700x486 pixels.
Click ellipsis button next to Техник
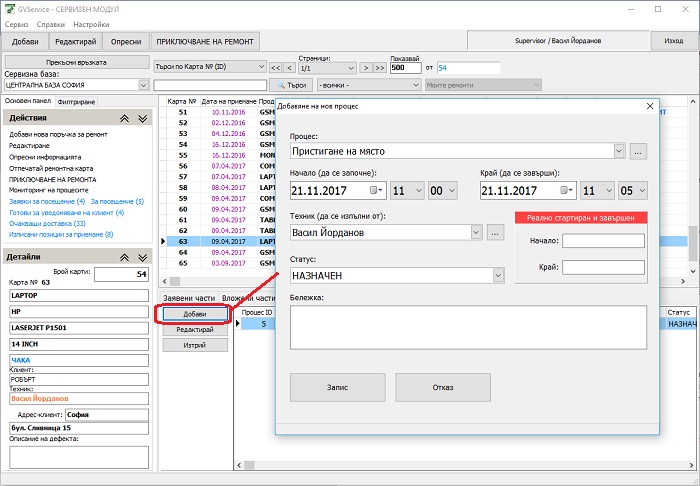tap(496, 233)
